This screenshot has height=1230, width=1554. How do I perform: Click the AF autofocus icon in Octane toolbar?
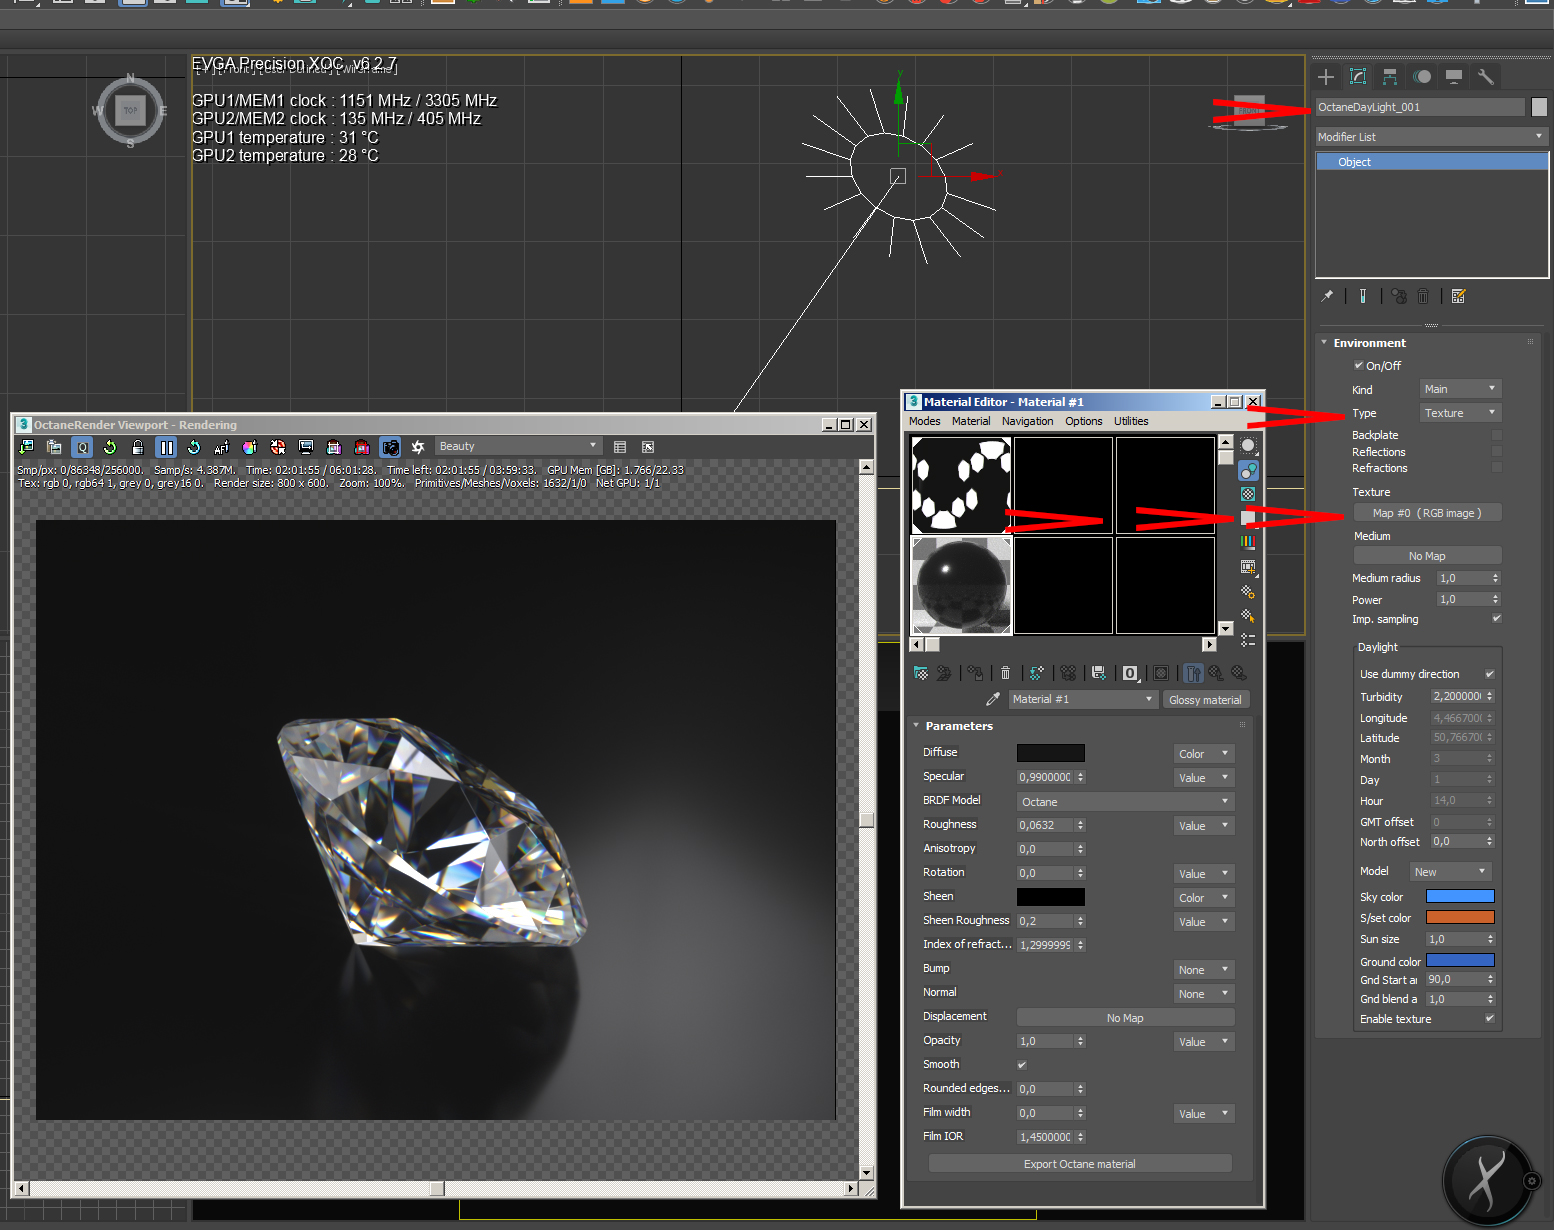(x=222, y=447)
